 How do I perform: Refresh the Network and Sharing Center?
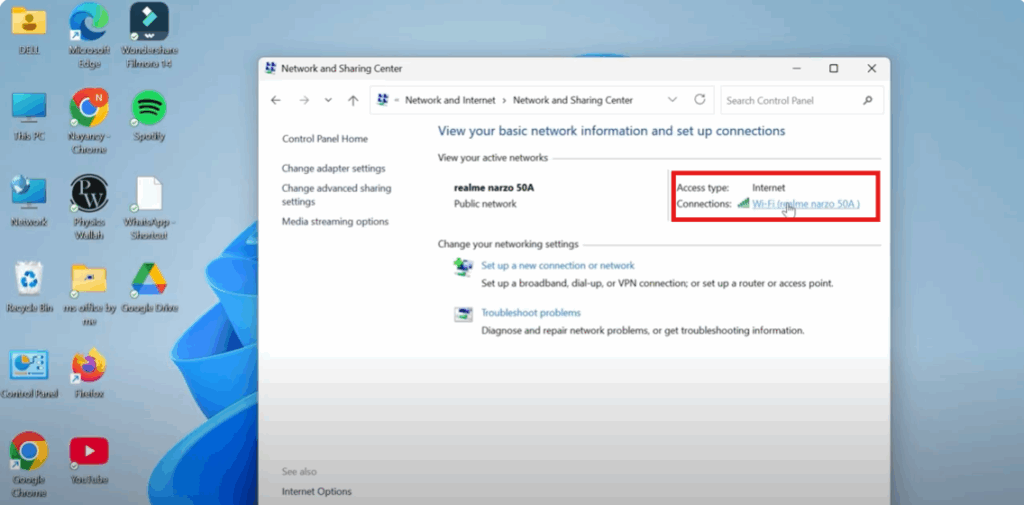(x=700, y=100)
